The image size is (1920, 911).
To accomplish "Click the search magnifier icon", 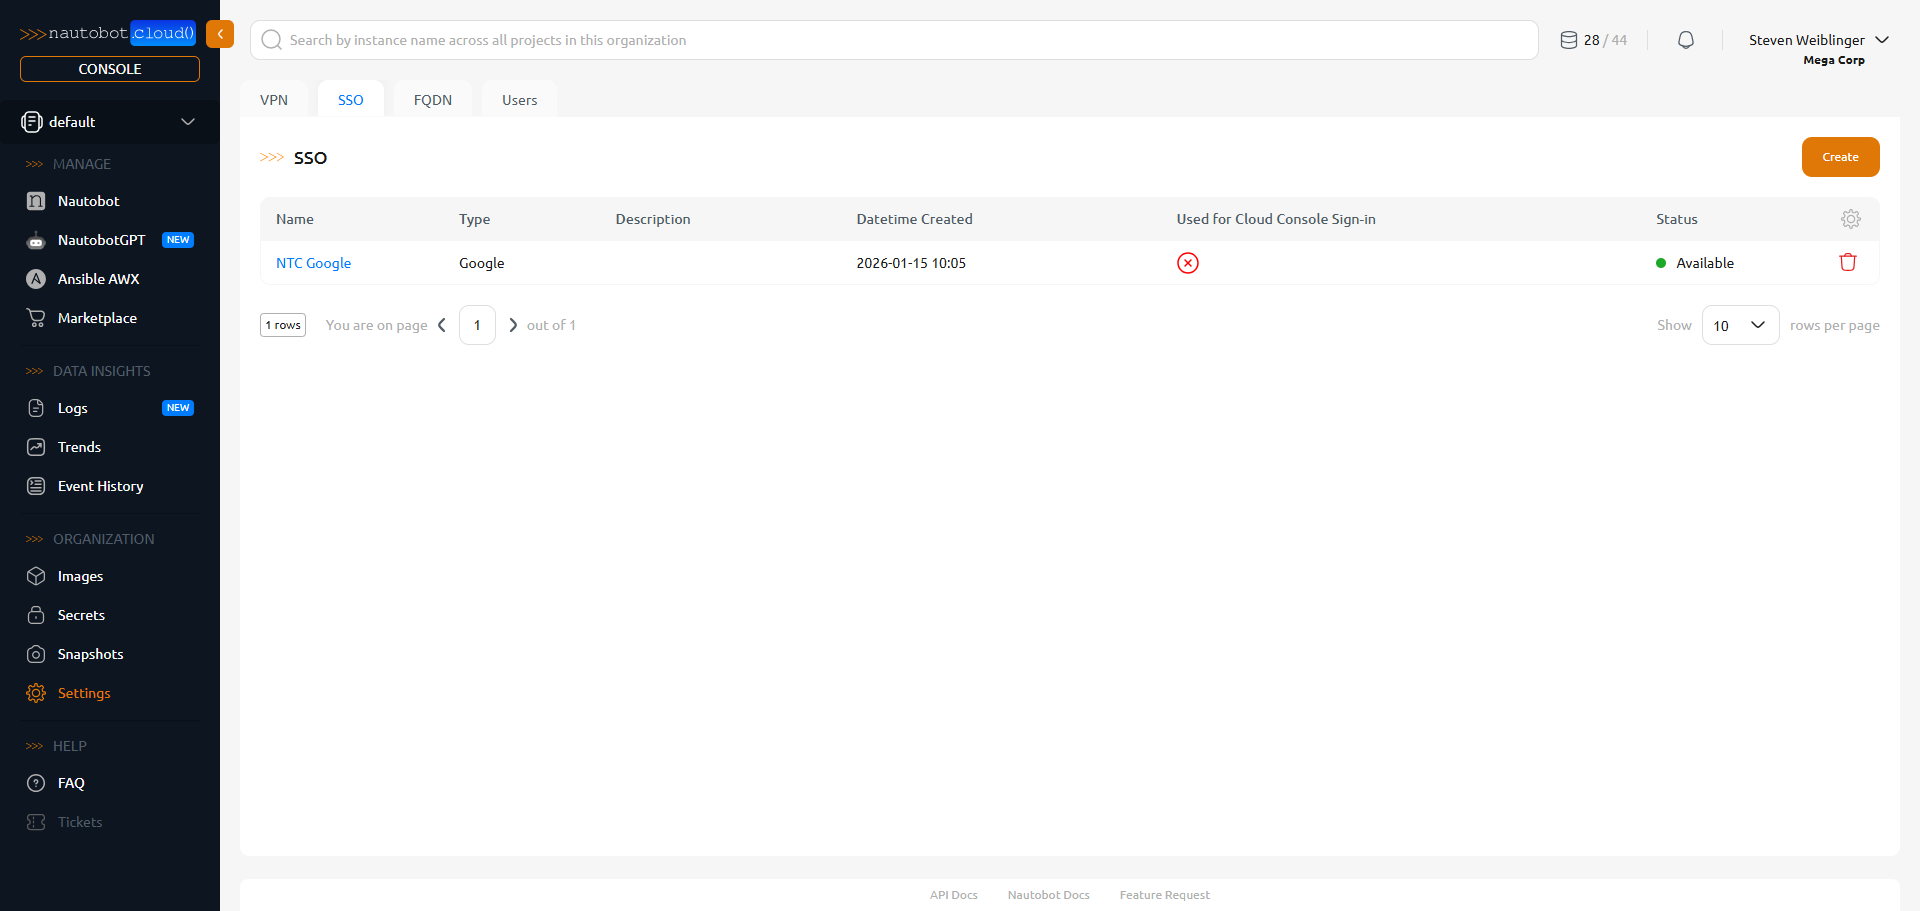I will click(x=271, y=40).
